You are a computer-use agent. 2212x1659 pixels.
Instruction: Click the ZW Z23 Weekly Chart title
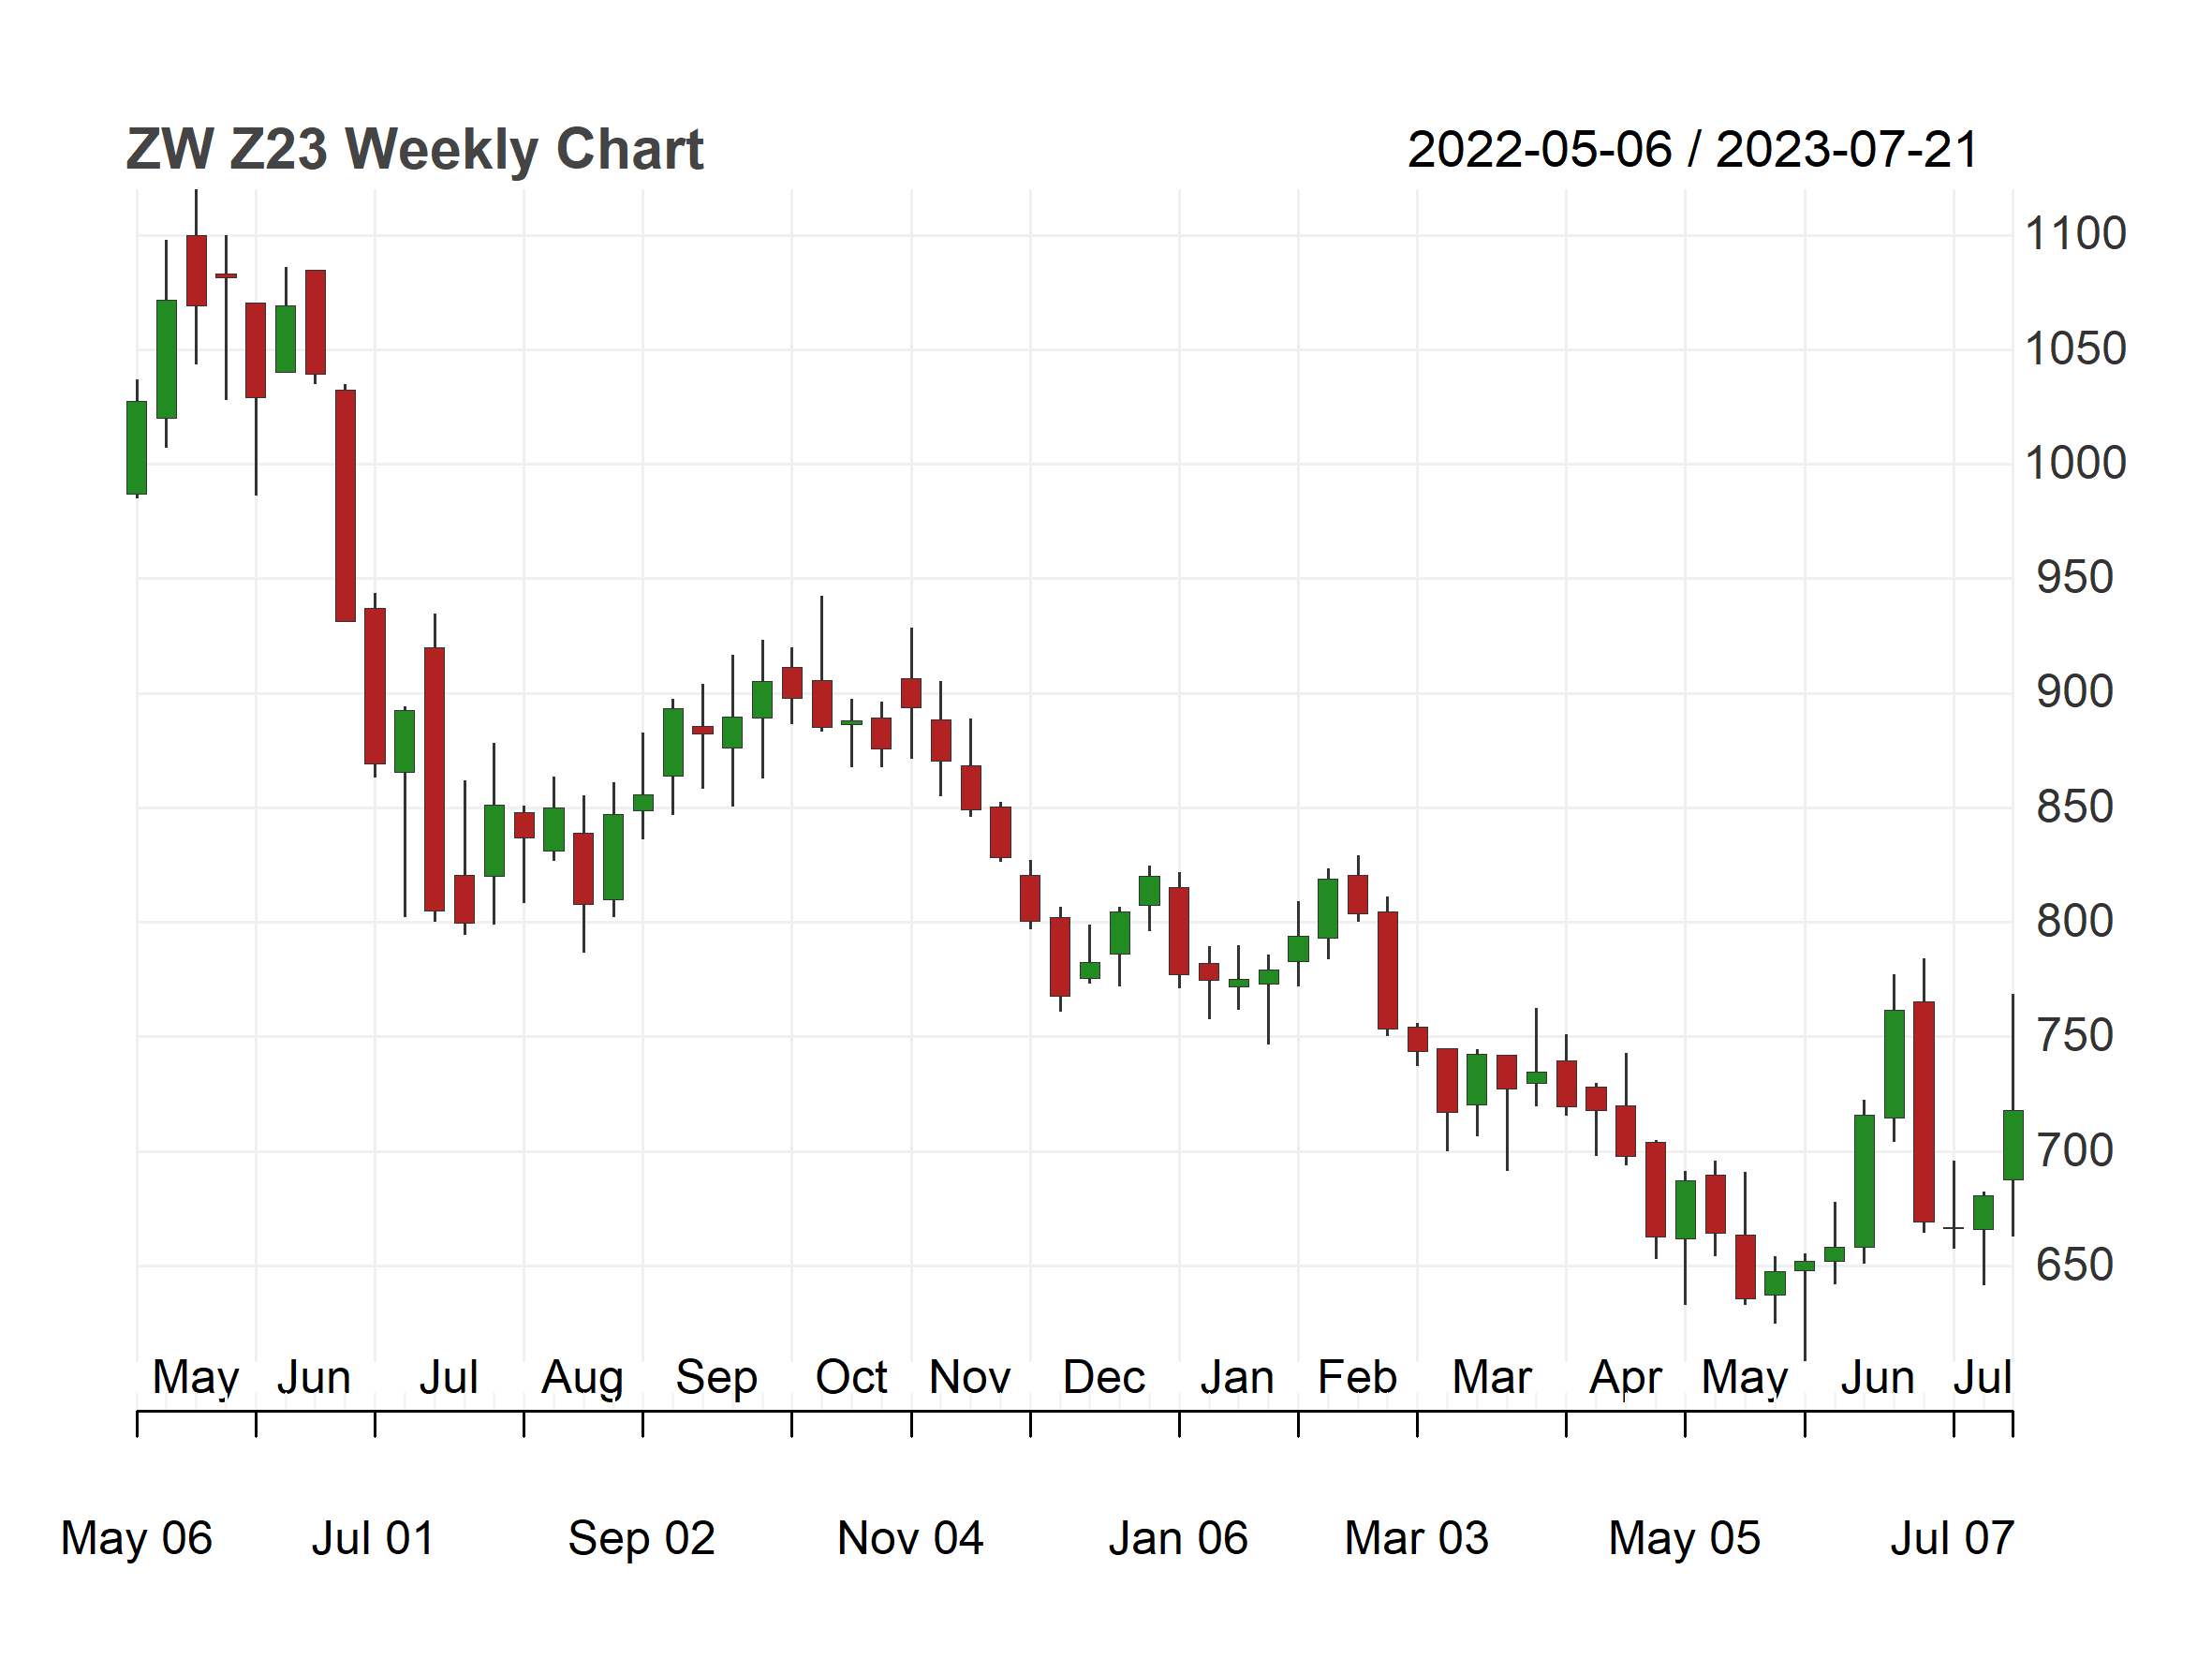tap(414, 150)
